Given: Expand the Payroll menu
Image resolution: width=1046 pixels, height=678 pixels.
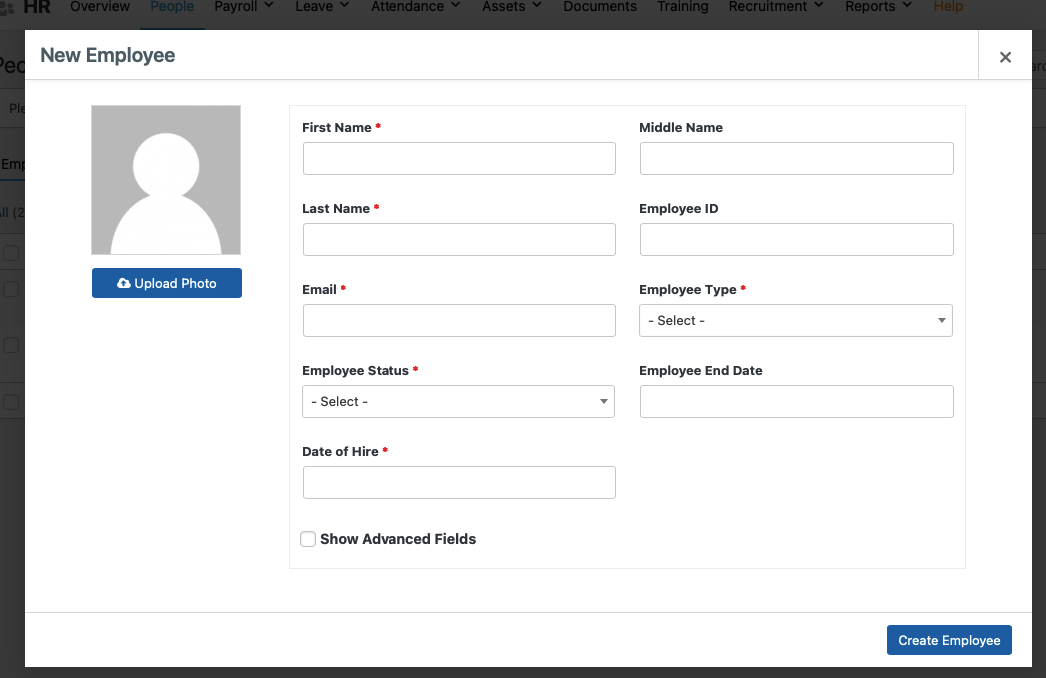Looking at the screenshot, I should click(x=244, y=7).
